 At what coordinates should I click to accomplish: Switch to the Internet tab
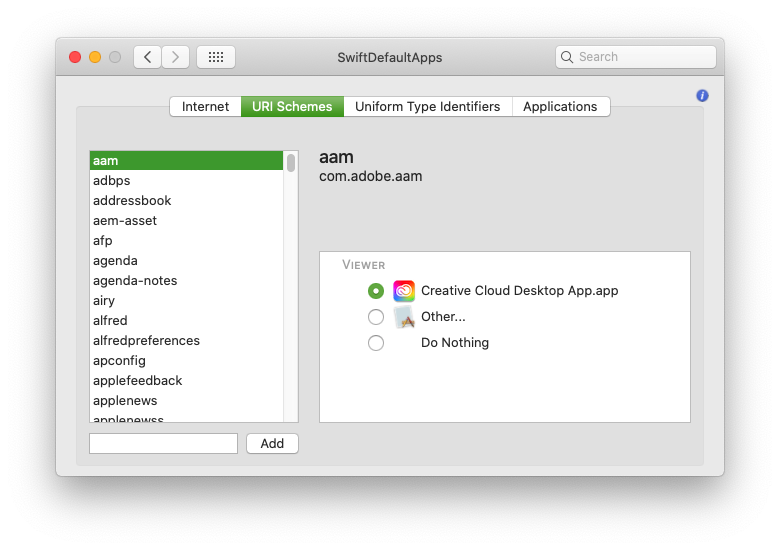coord(205,106)
